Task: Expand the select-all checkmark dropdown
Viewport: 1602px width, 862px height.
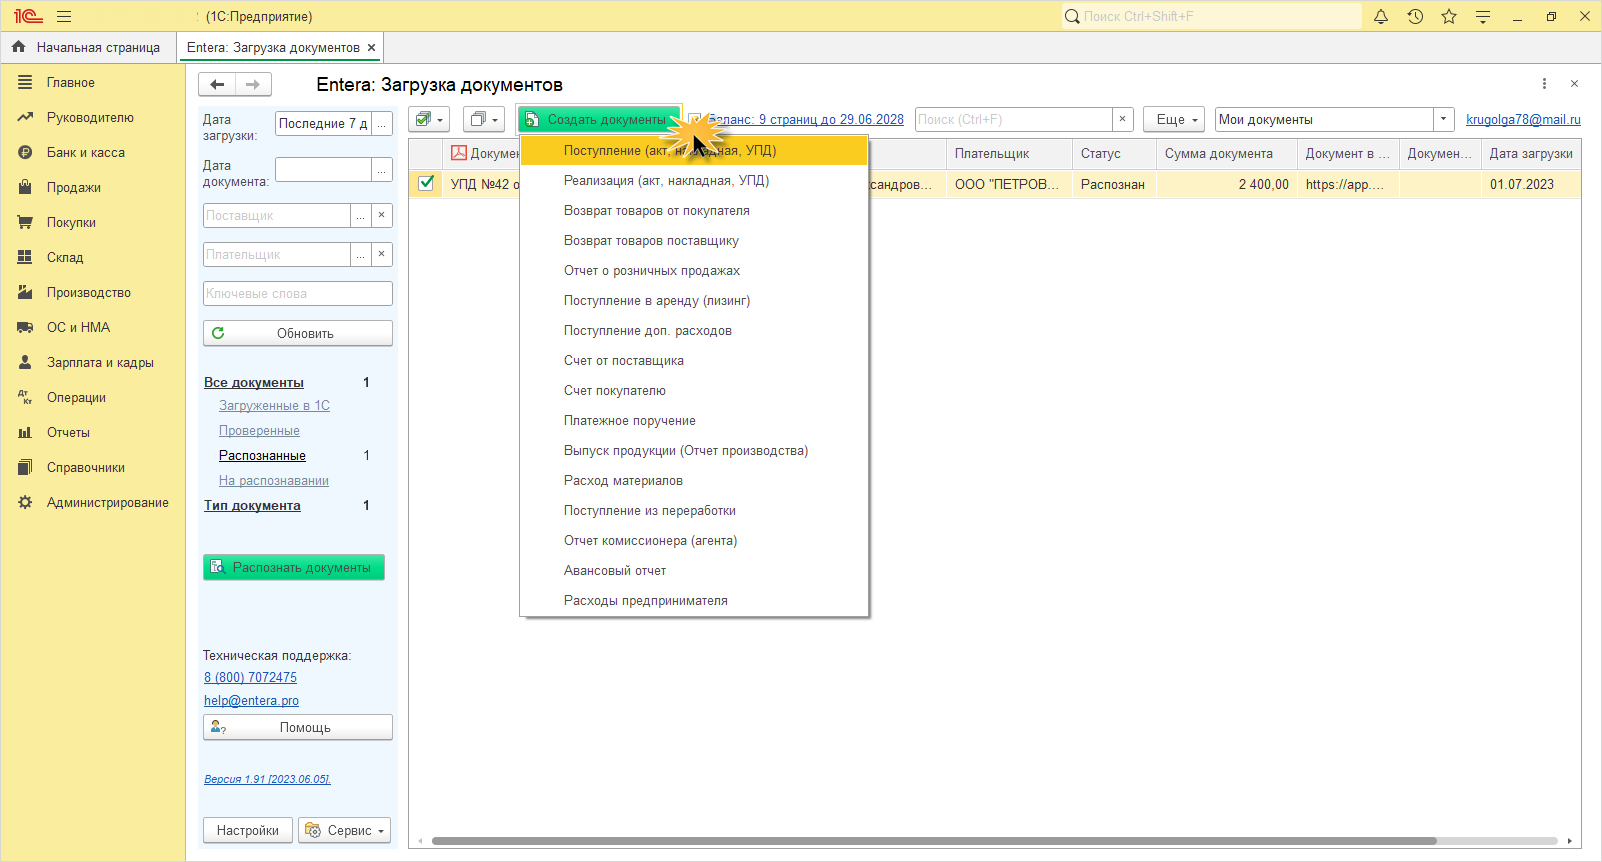Action: [429, 119]
